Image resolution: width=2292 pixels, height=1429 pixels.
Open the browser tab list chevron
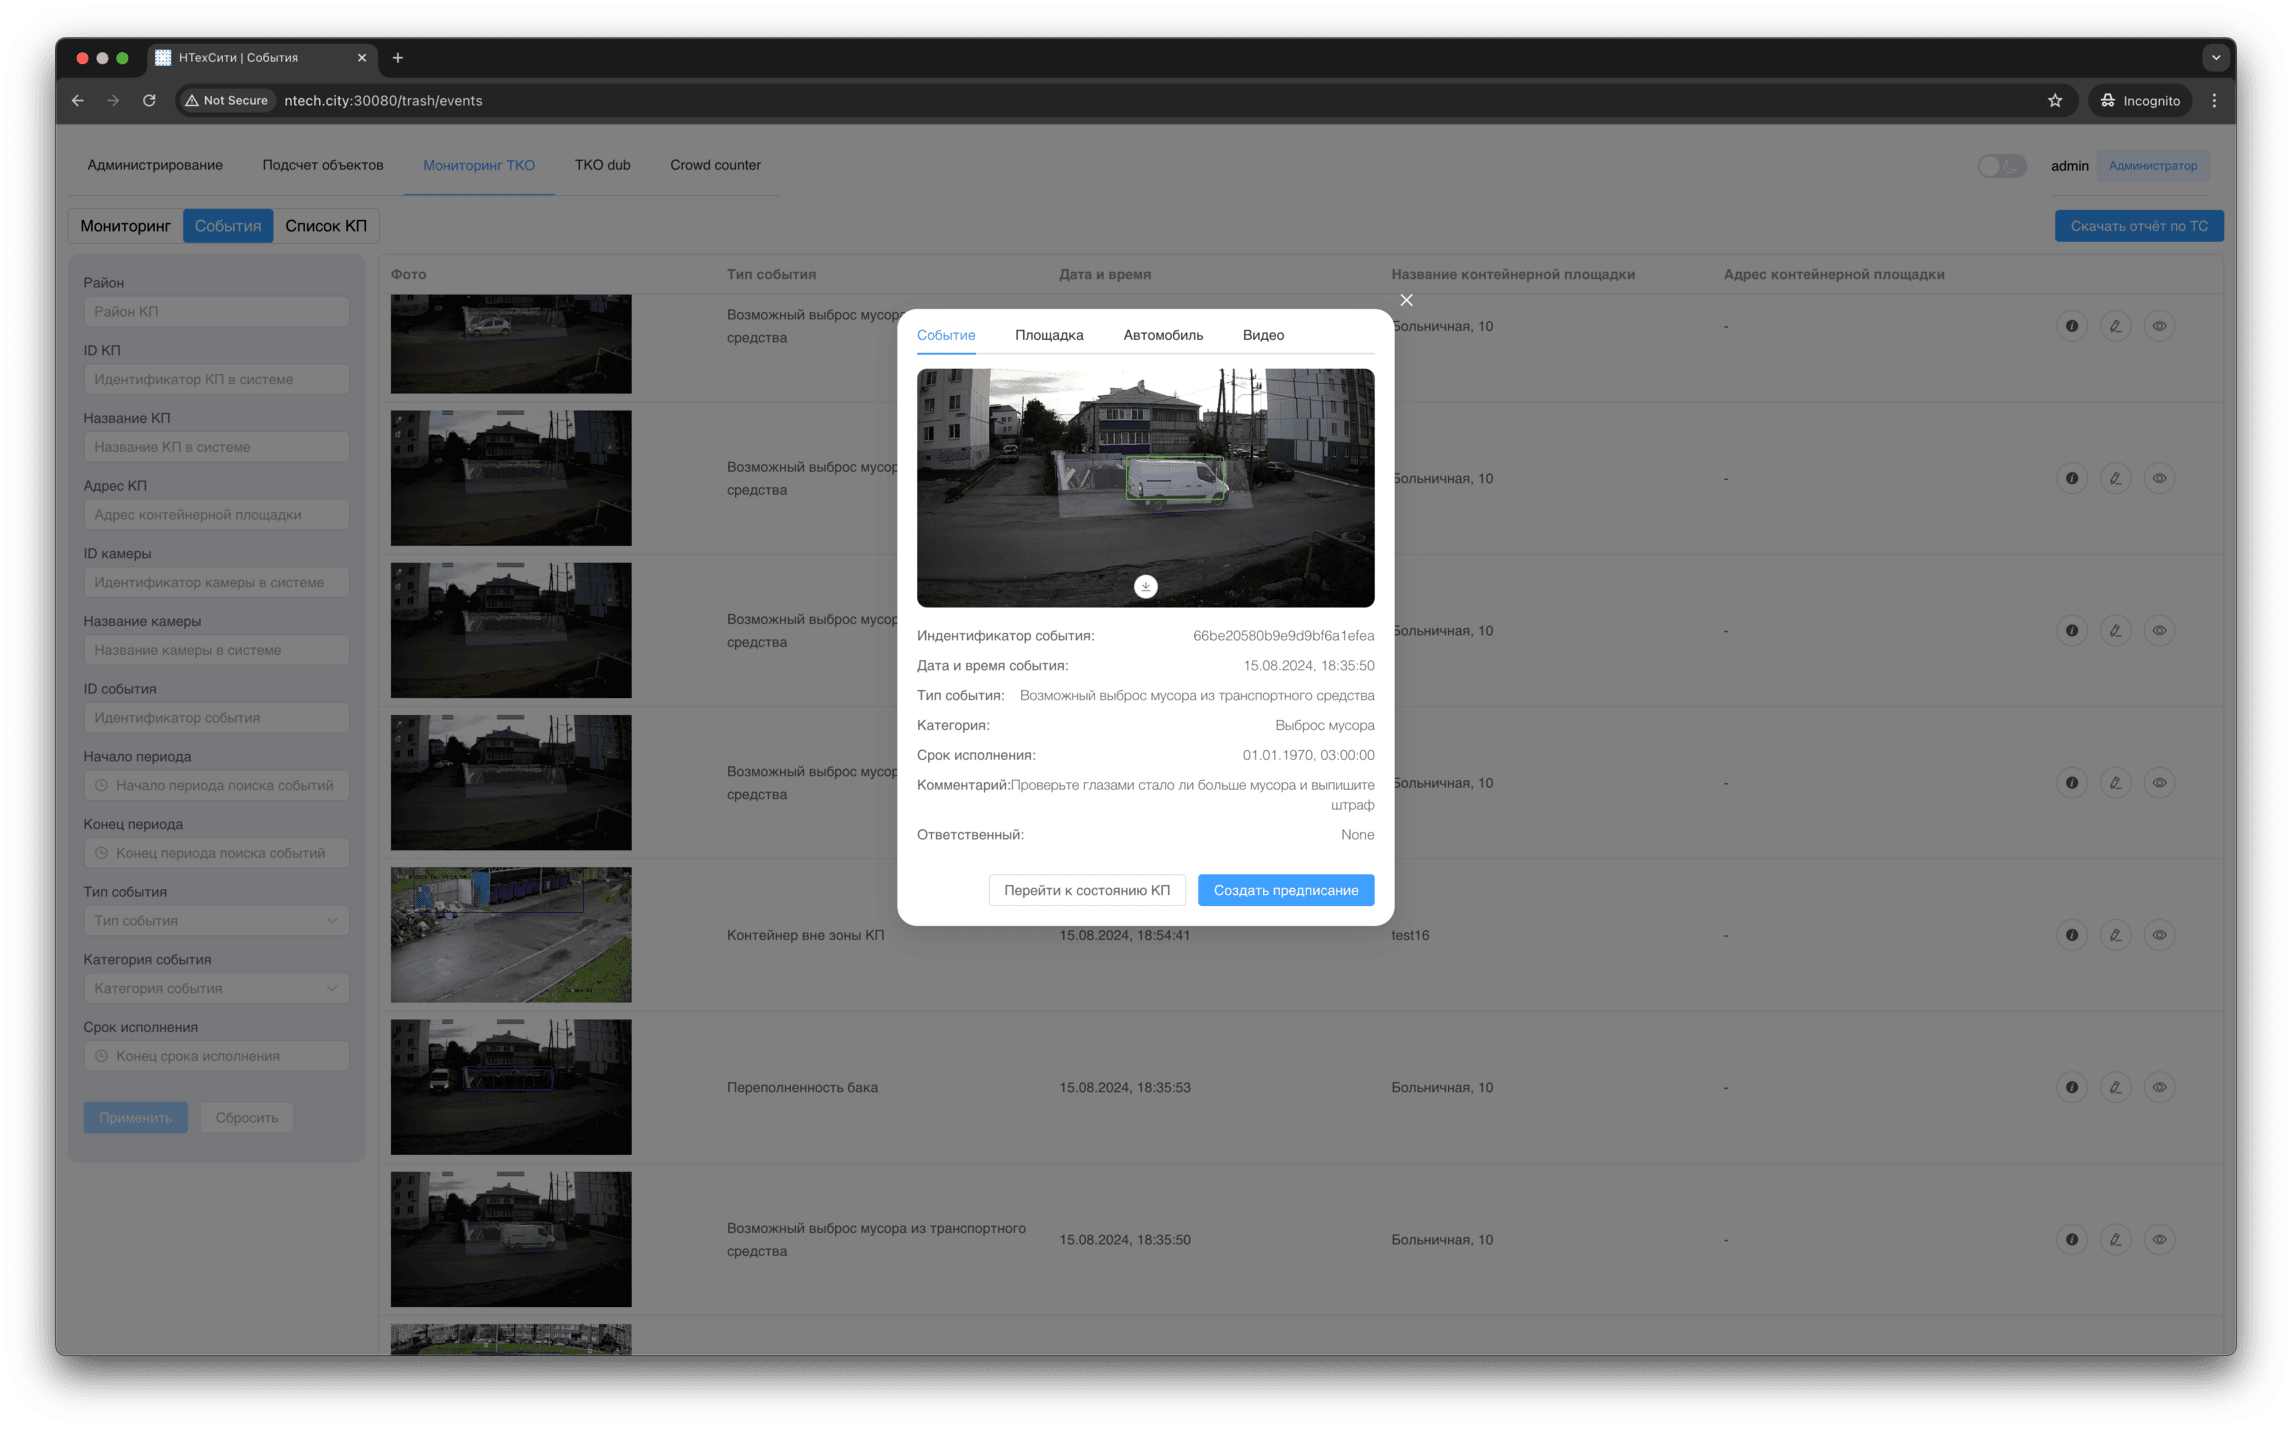click(2215, 58)
